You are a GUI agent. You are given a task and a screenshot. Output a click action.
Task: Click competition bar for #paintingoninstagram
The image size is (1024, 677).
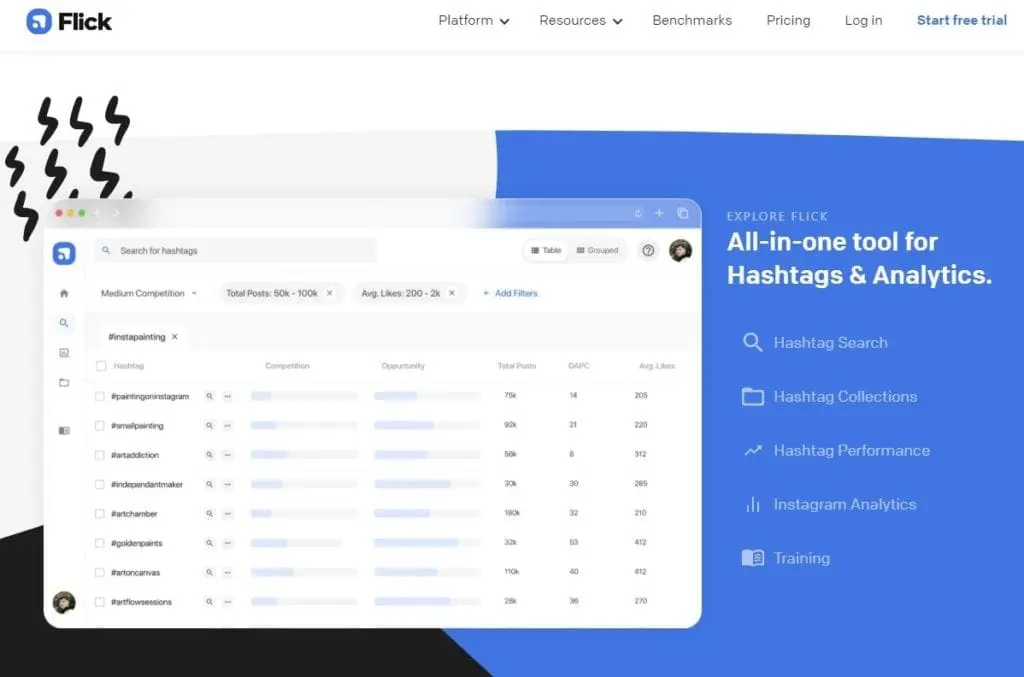(x=304, y=396)
